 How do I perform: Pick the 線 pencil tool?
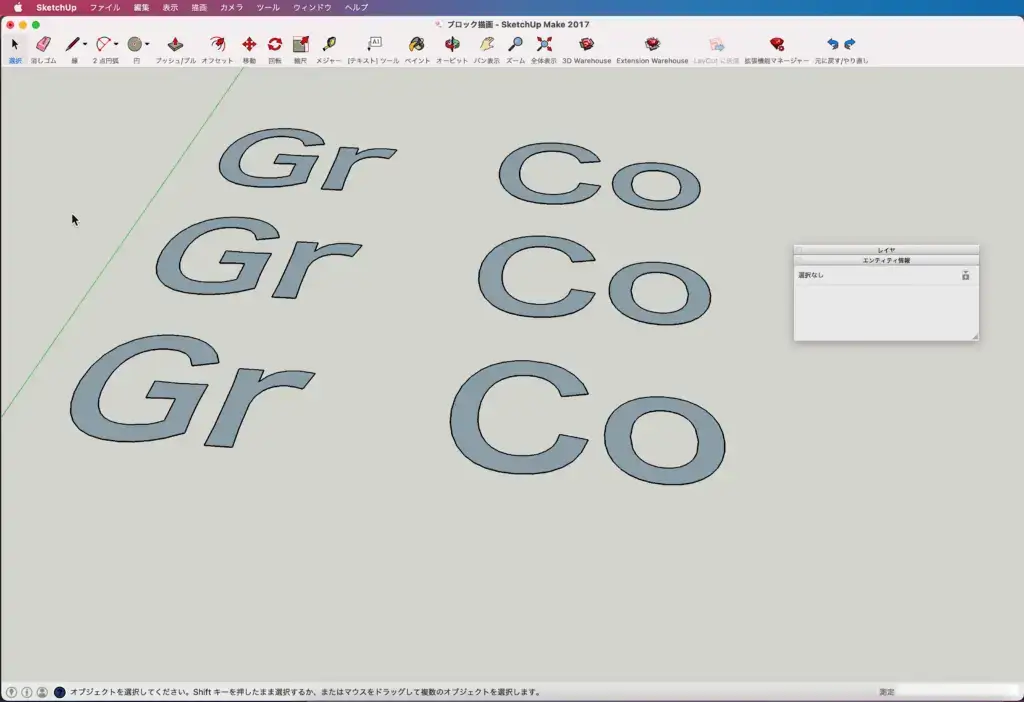72,44
